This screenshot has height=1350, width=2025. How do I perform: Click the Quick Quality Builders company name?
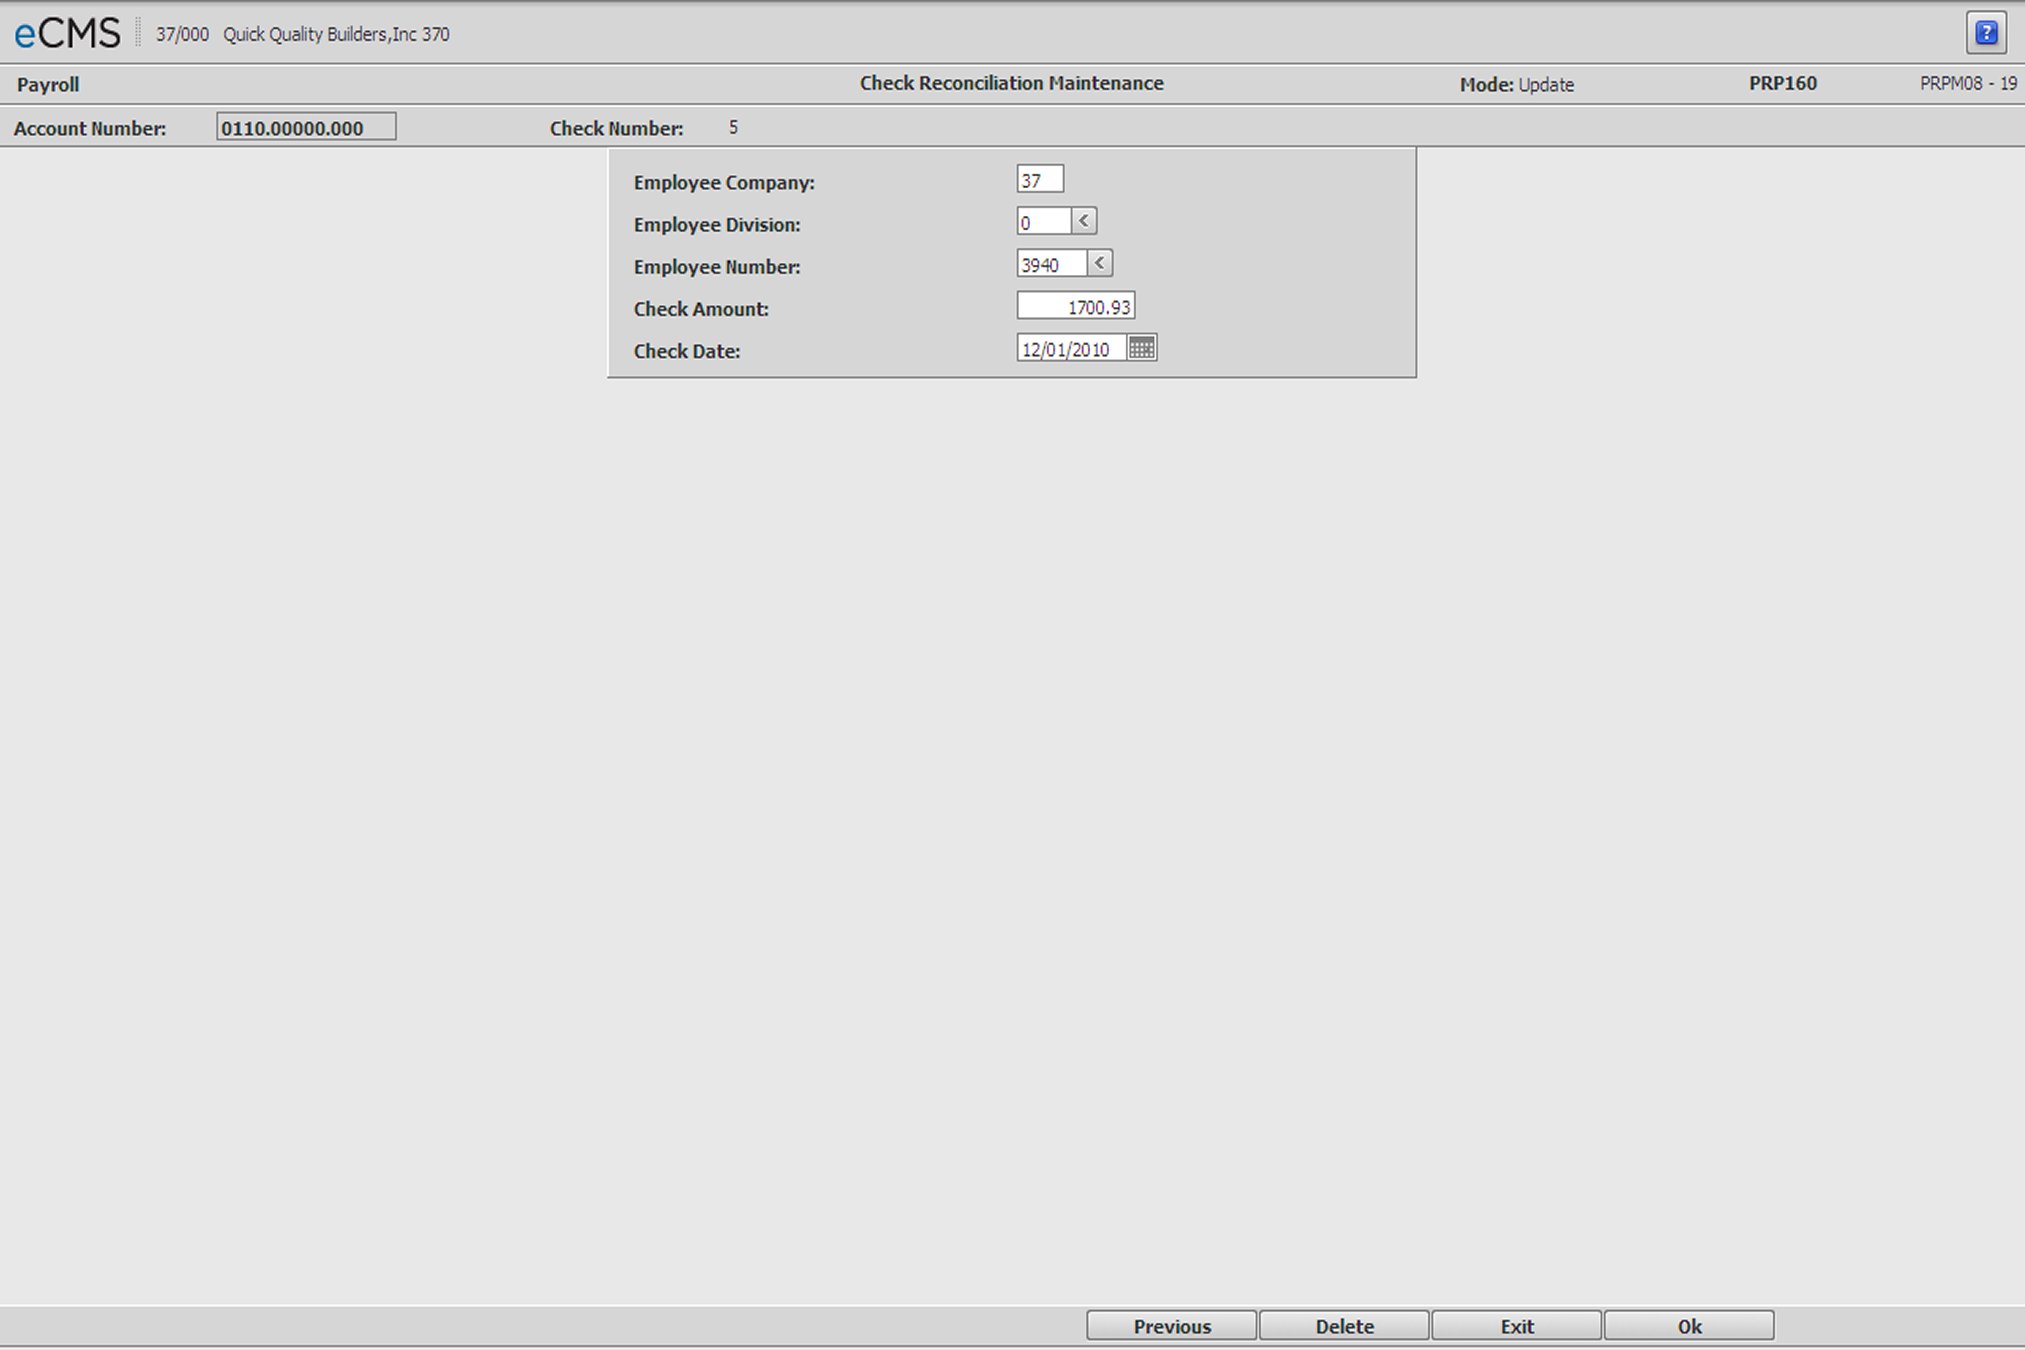point(337,34)
